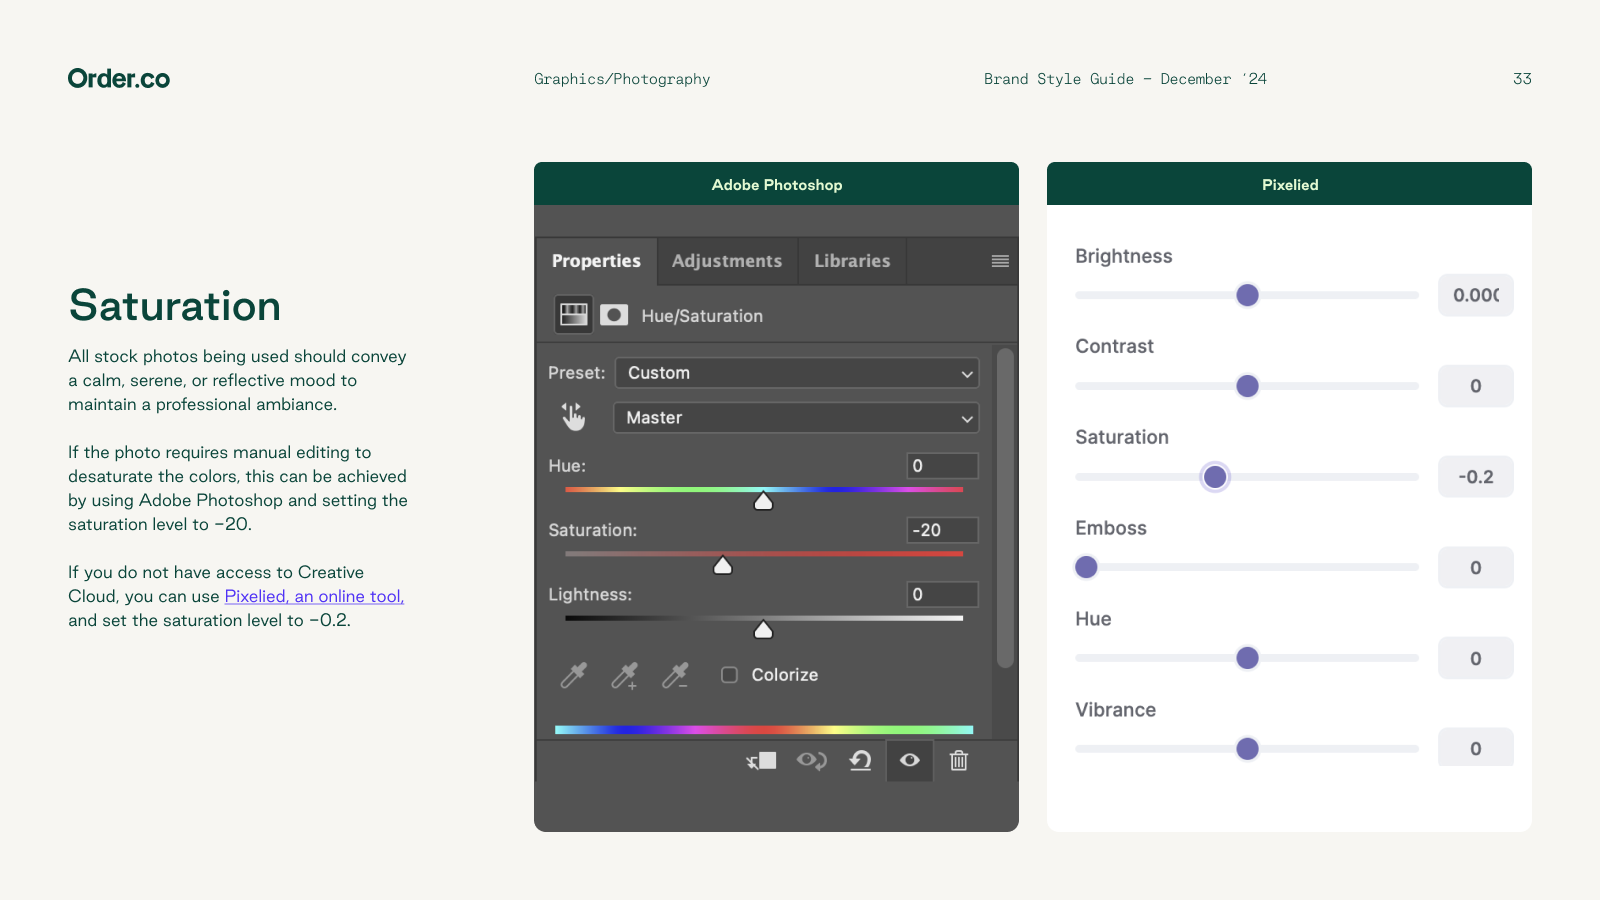Screen dimensions: 1600x900
Task: Click the Lightness slider handle
Action: pyautogui.click(x=763, y=629)
